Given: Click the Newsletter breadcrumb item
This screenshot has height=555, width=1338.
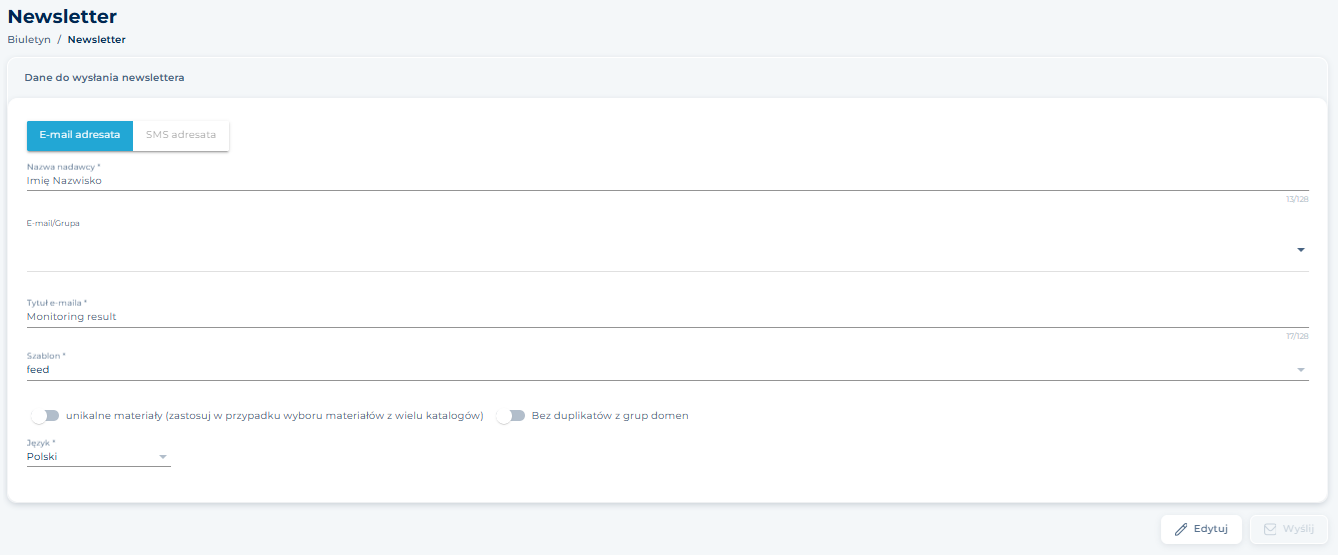Looking at the screenshot, I should tap(97, 40).
